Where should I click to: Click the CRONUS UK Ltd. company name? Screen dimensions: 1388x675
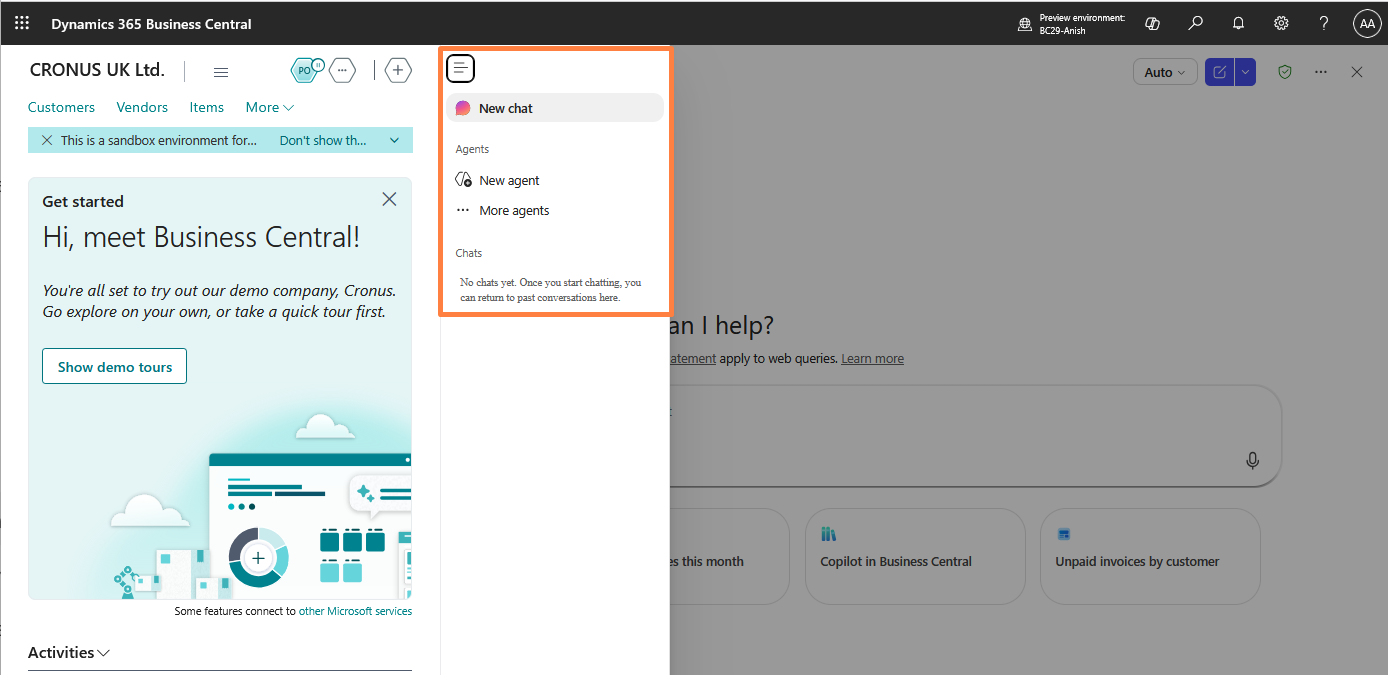point(97,70)
